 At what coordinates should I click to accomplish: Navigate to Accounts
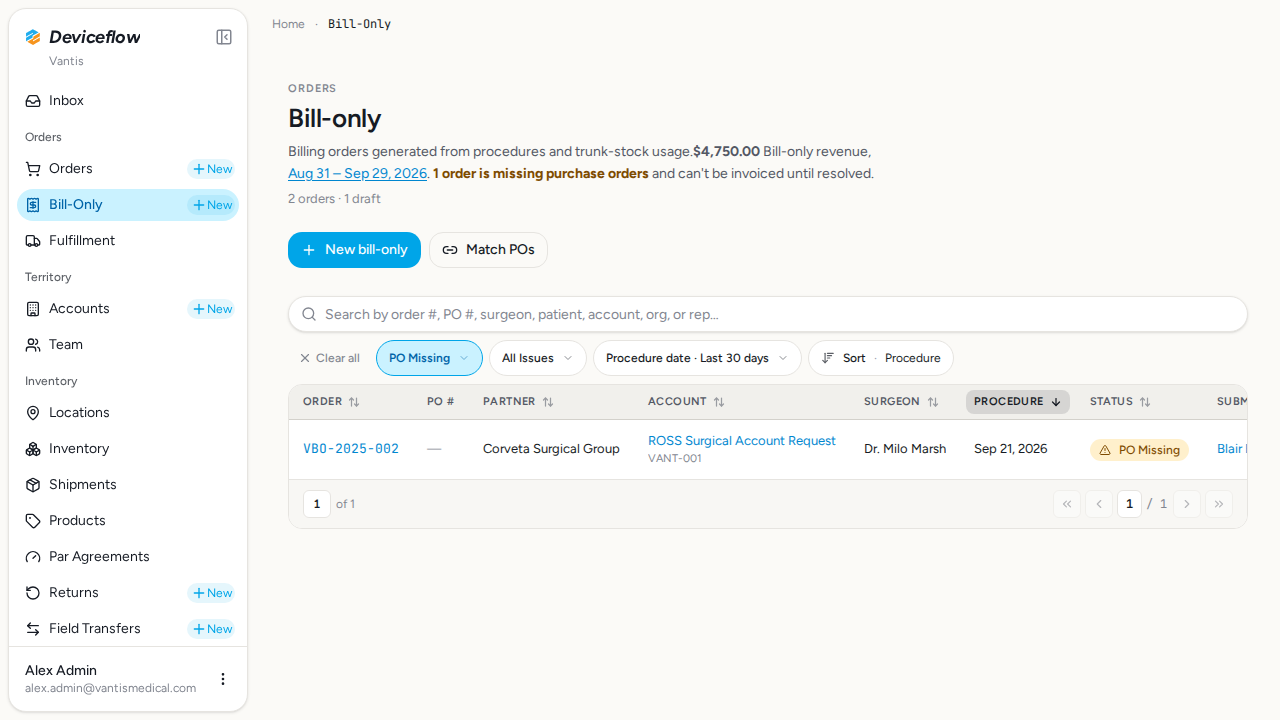(x=79, y=309)
